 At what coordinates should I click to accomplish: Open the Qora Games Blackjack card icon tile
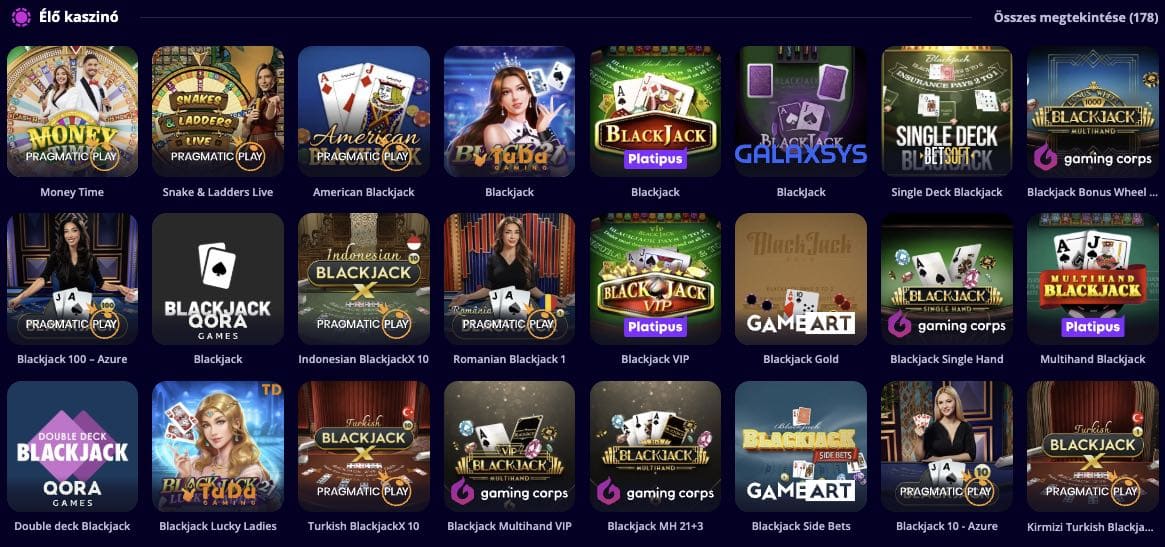pyautogui.click(x=218, y=279)
